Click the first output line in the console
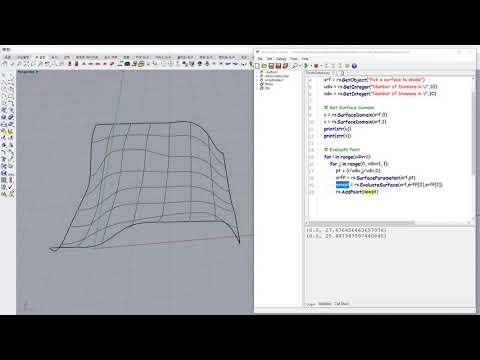 click(346, 230)
